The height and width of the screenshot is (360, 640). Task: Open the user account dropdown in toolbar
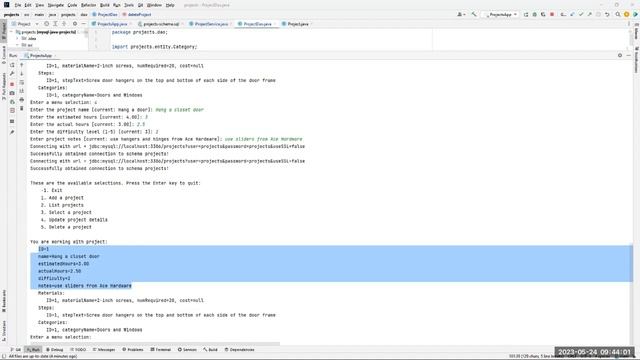click(x=461, y=14)
